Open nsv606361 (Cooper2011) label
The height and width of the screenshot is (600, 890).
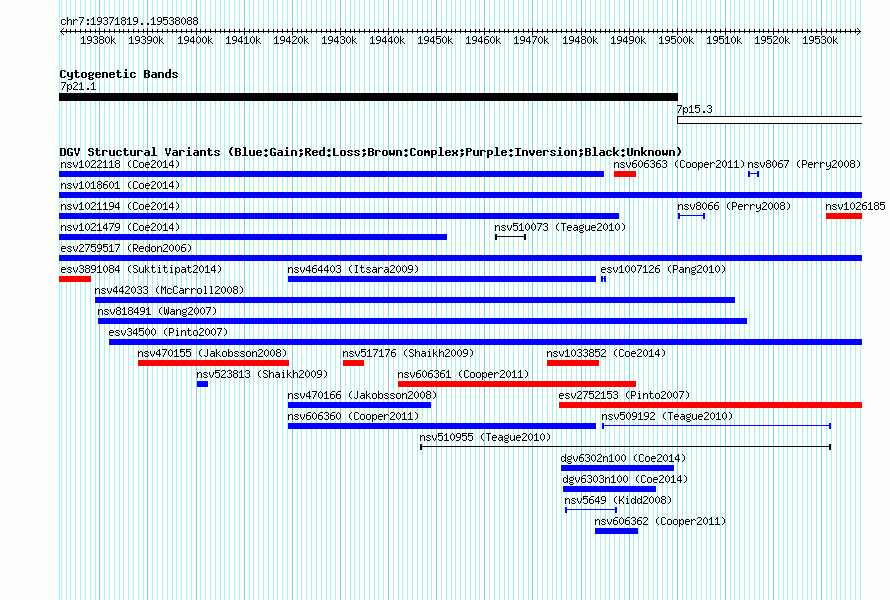coord(463,374)
